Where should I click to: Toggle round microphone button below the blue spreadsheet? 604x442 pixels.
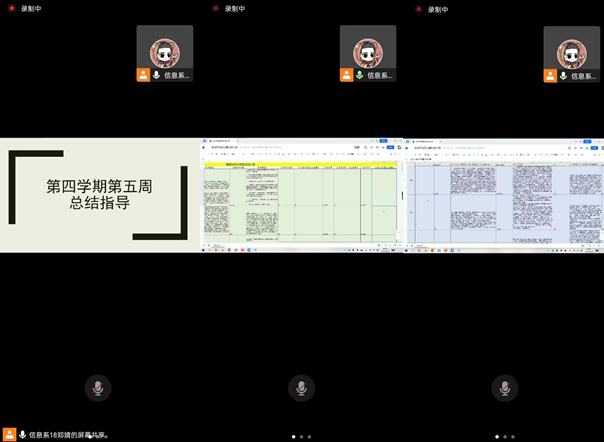coord(505,388)
